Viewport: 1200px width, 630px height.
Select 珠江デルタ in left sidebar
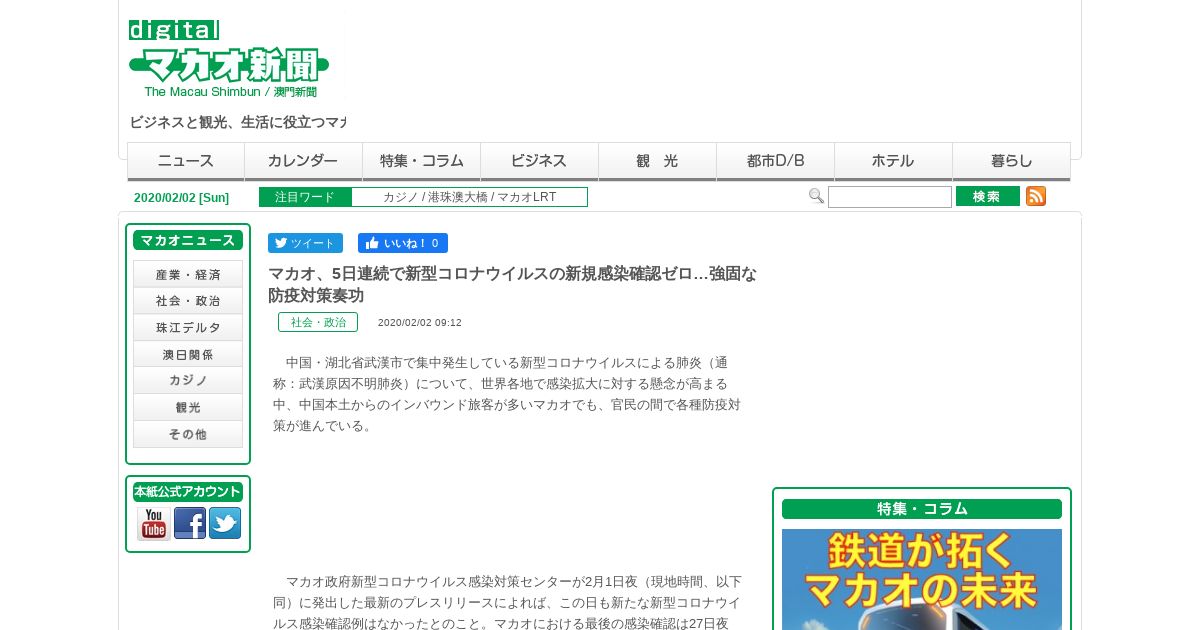tap(188, 327)
